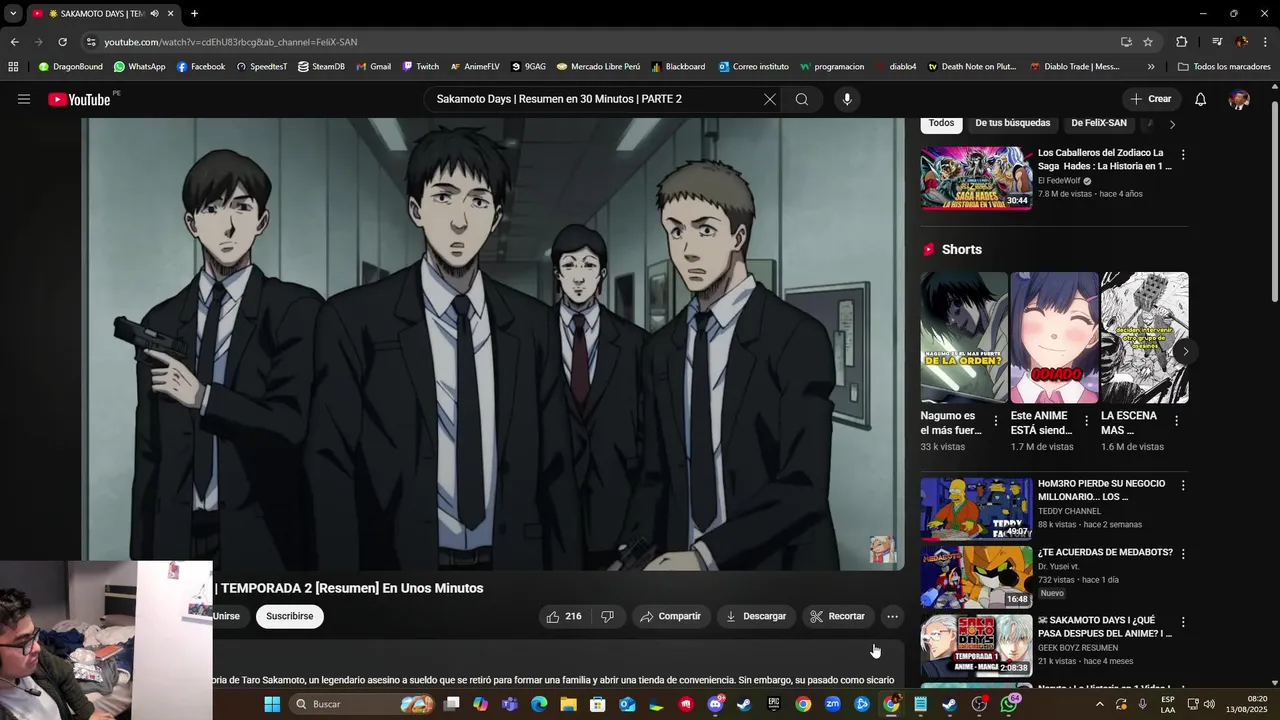Click the GEEK BOYZ RESUMEN channel name
The image size is (1280, 720).
click(1078, 648)
